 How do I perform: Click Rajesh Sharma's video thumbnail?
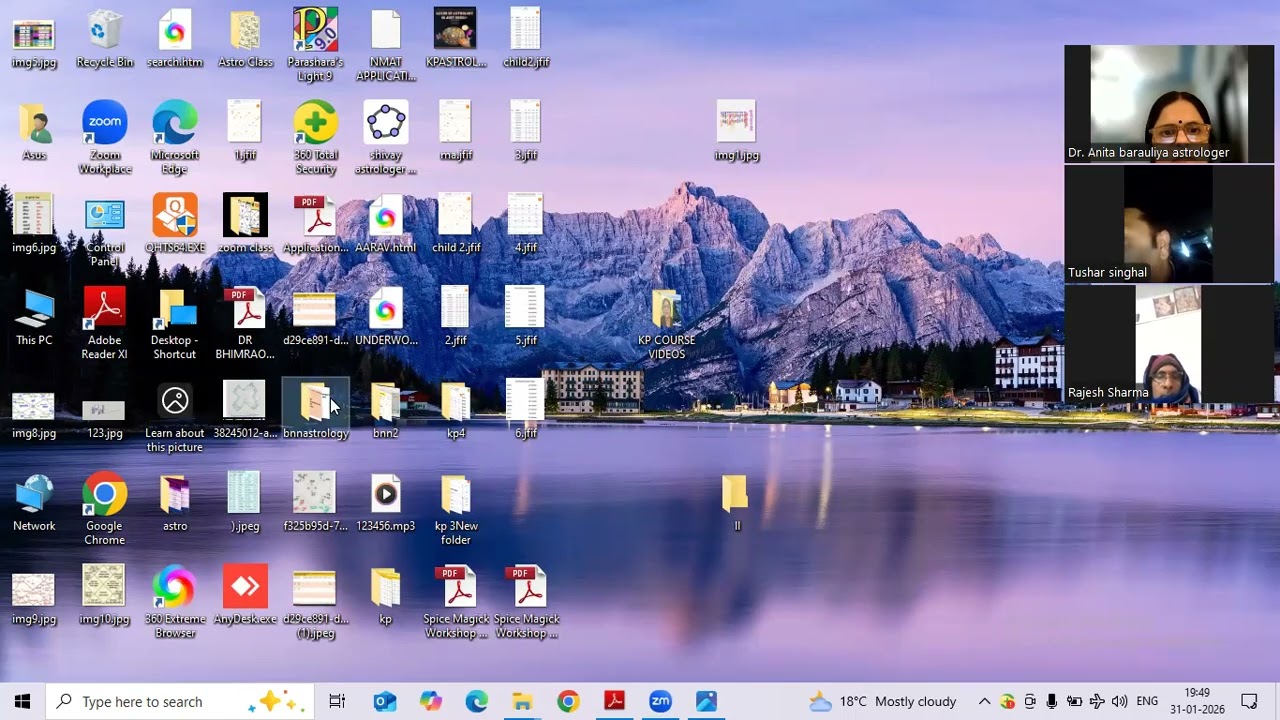pyautogui.click(x=1169, y=344)
